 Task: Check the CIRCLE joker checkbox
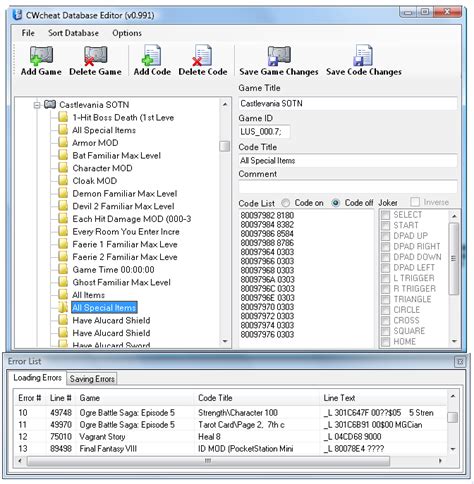(385, 310)
